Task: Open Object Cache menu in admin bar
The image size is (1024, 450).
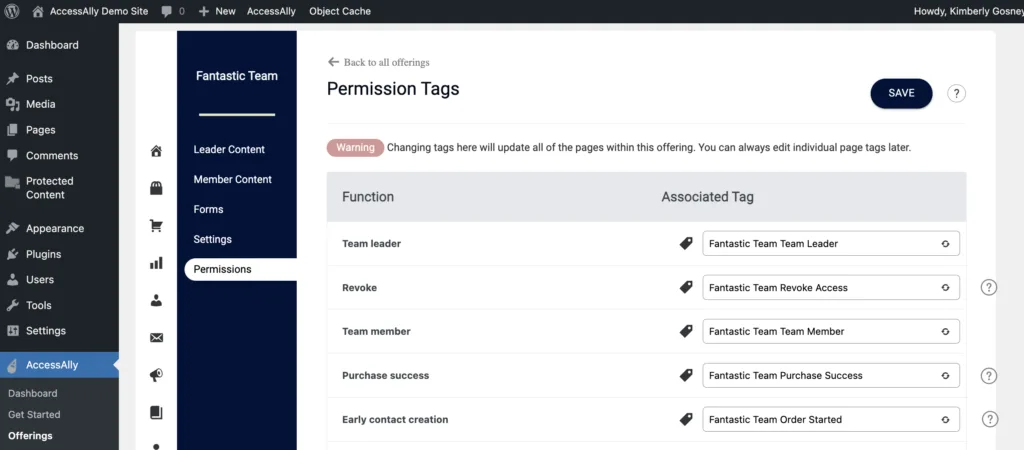Action: 340,11
